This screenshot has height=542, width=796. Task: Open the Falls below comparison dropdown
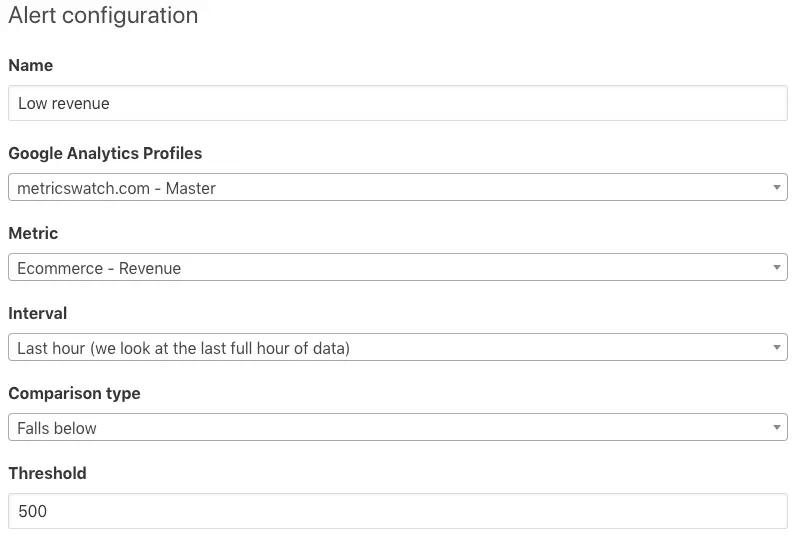click(397, 428)
